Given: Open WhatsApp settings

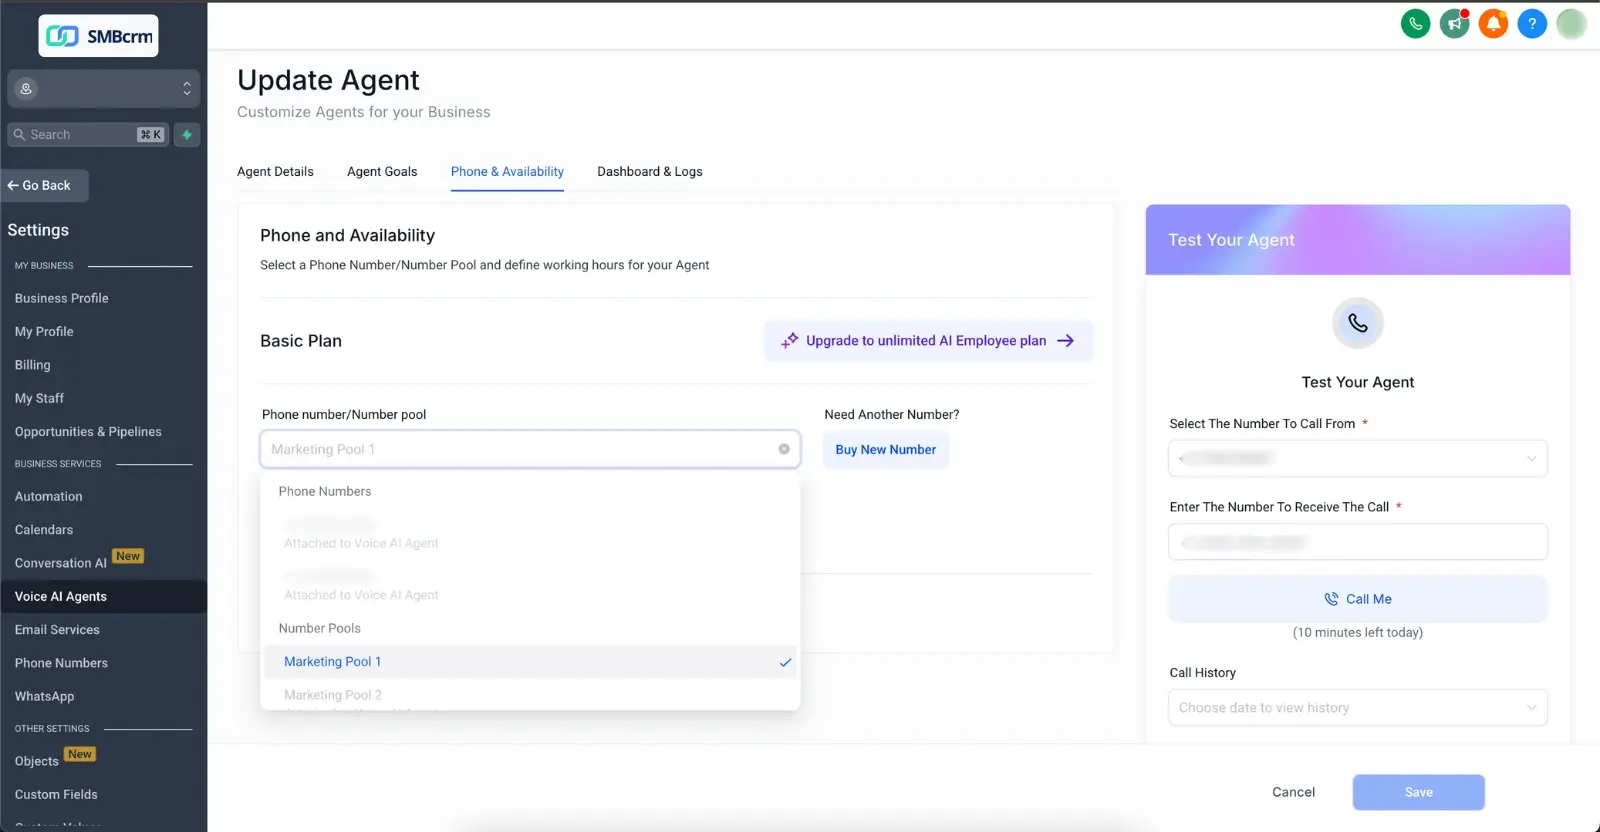Looking at the screenshot, I should (45, 696).
